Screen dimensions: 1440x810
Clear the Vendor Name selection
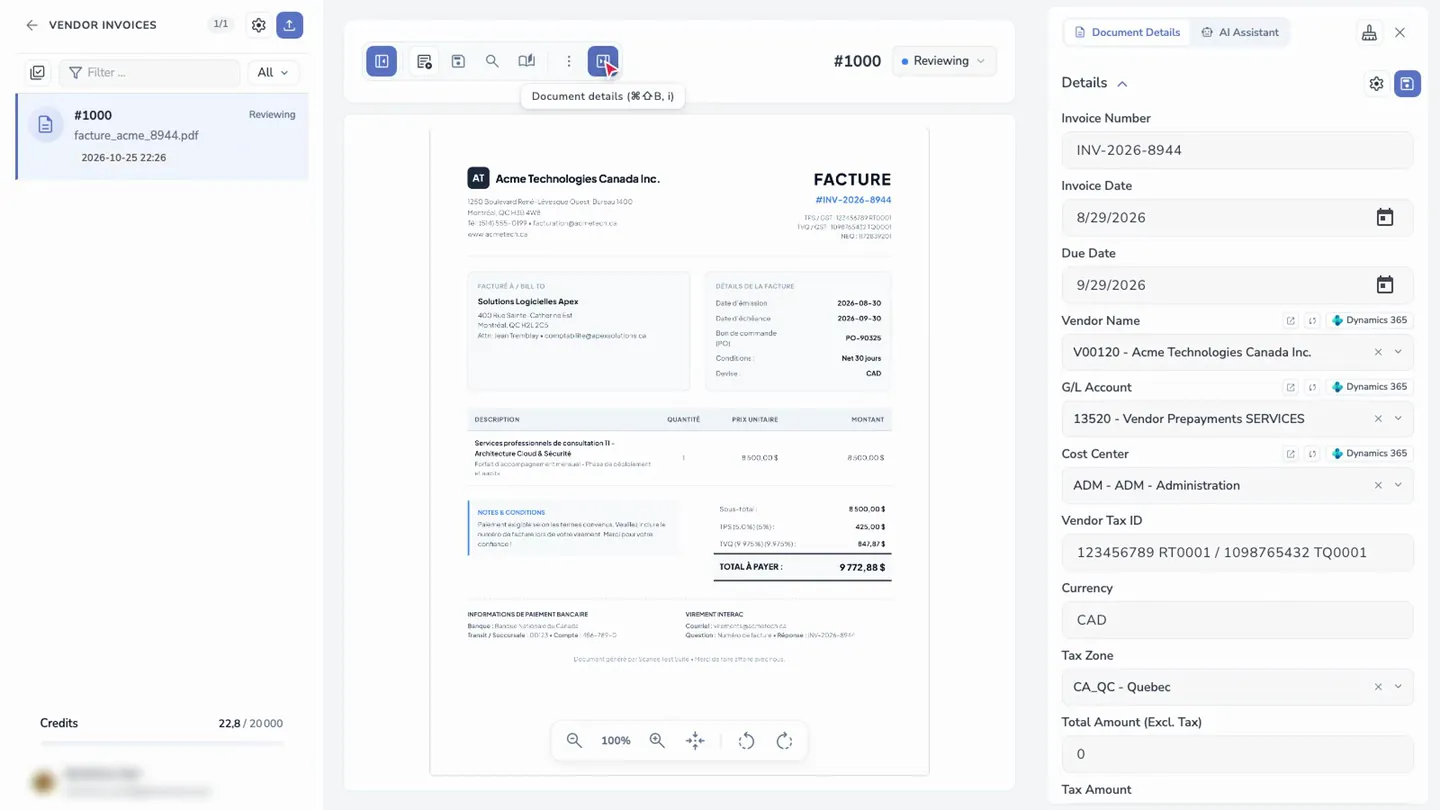tap(1378, 352)
